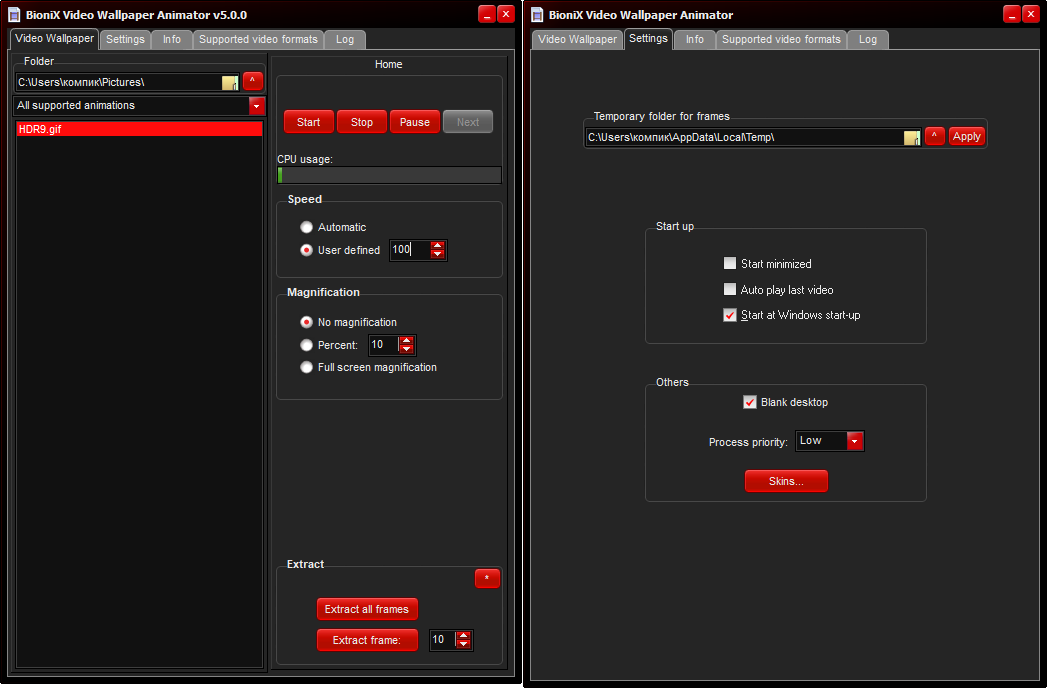This screenshot has height=688, width=1047.
Task: Decrease Extract frame number with down arrow
Action: click(x=463, y=644)
